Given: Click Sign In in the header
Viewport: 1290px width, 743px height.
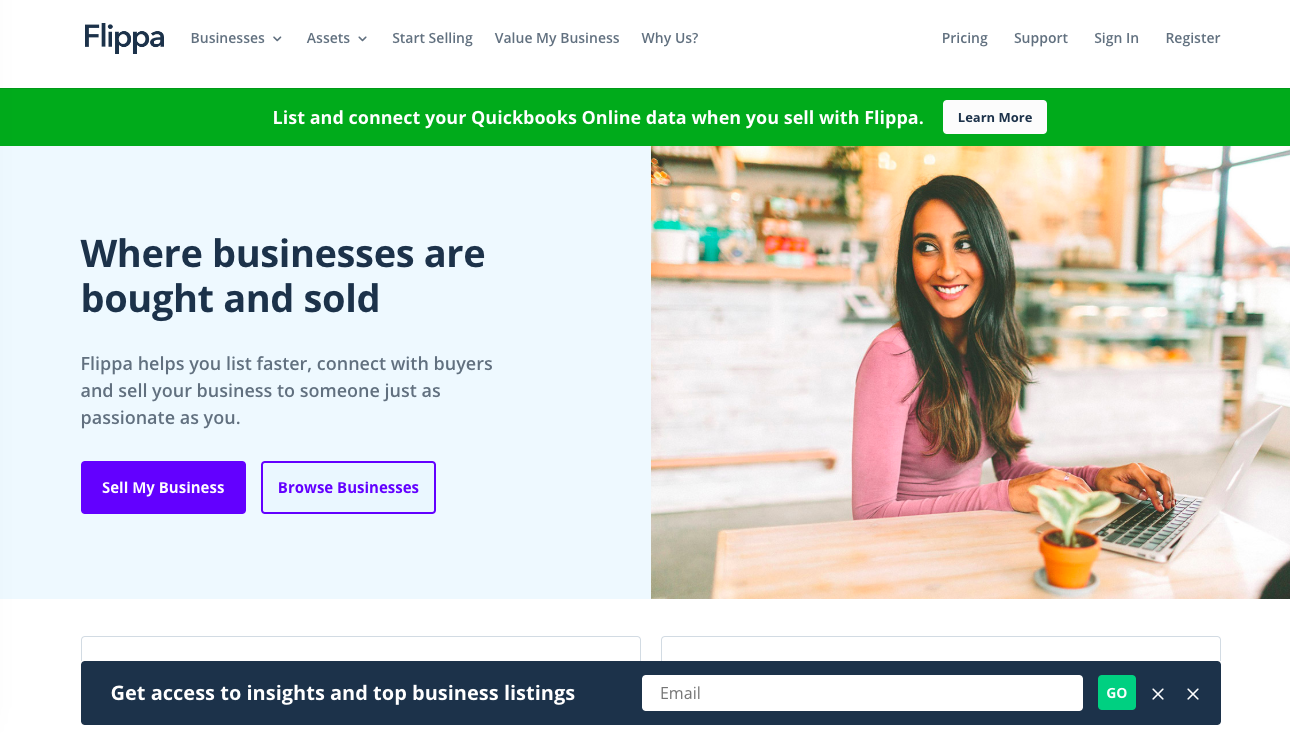Looking at the screenshot, I should [1116, 38].
